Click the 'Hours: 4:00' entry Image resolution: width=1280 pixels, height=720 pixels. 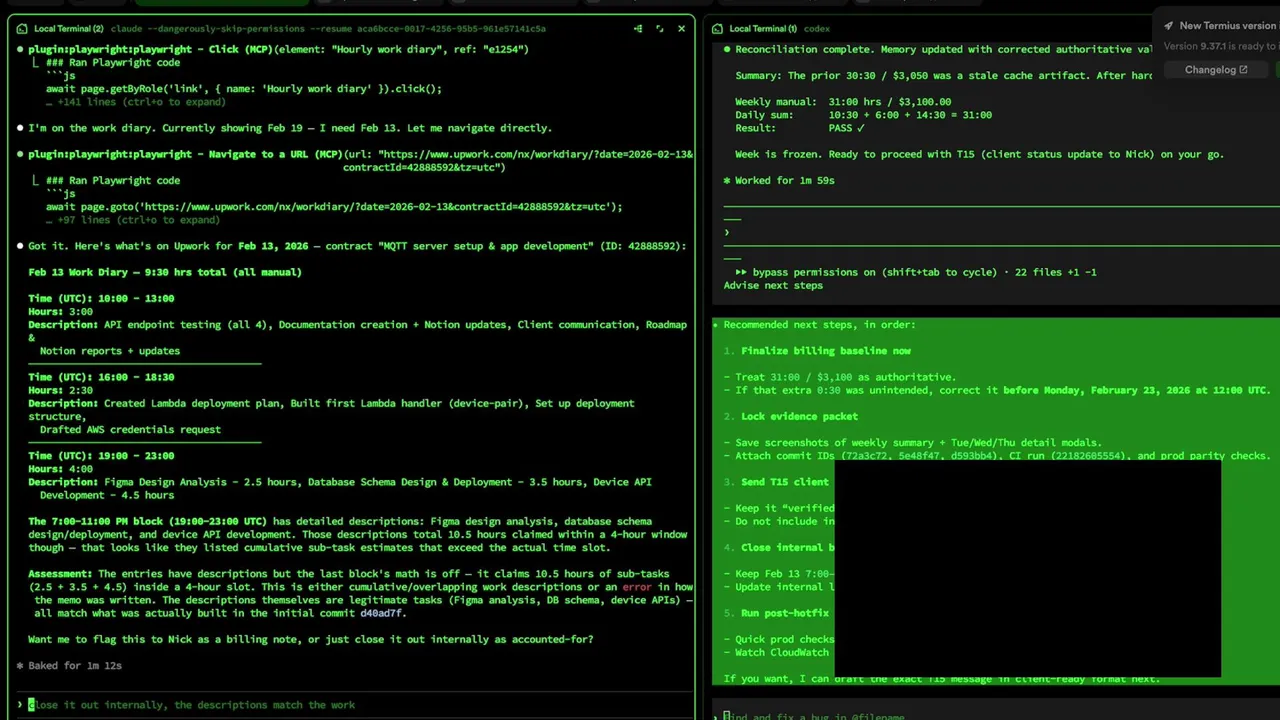click(x=60, y=469)
